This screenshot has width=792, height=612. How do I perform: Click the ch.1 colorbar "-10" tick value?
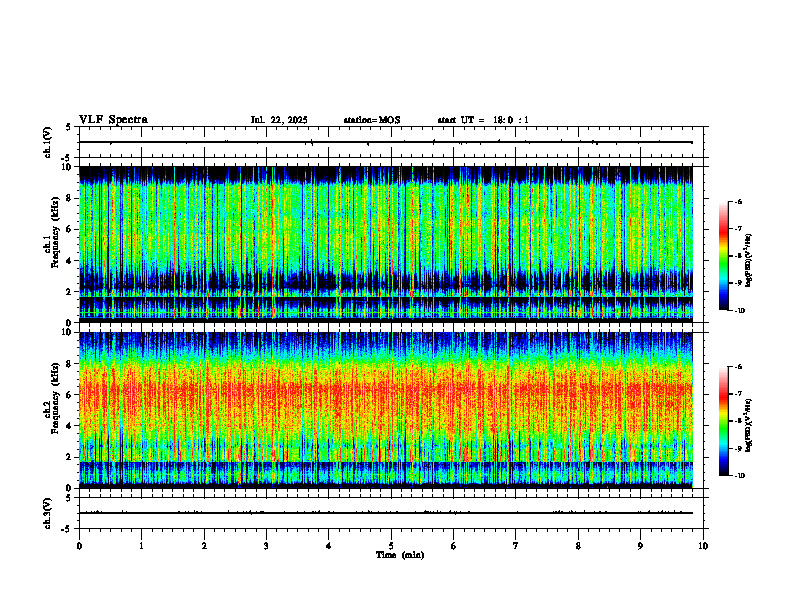point(740,311)
